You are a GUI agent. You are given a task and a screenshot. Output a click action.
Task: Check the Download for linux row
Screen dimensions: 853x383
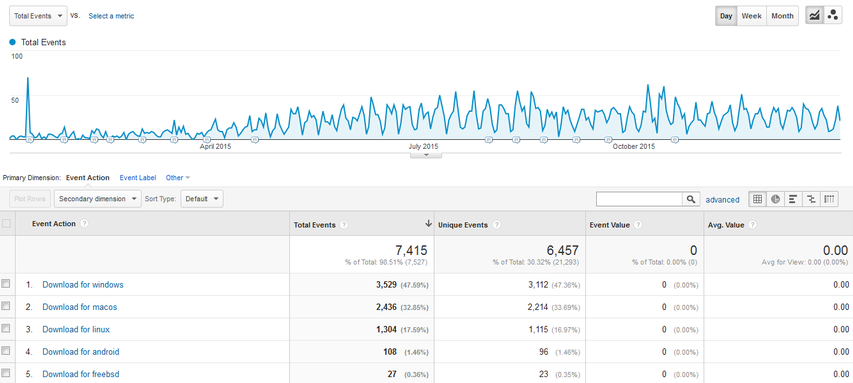[x=6, y=328]
